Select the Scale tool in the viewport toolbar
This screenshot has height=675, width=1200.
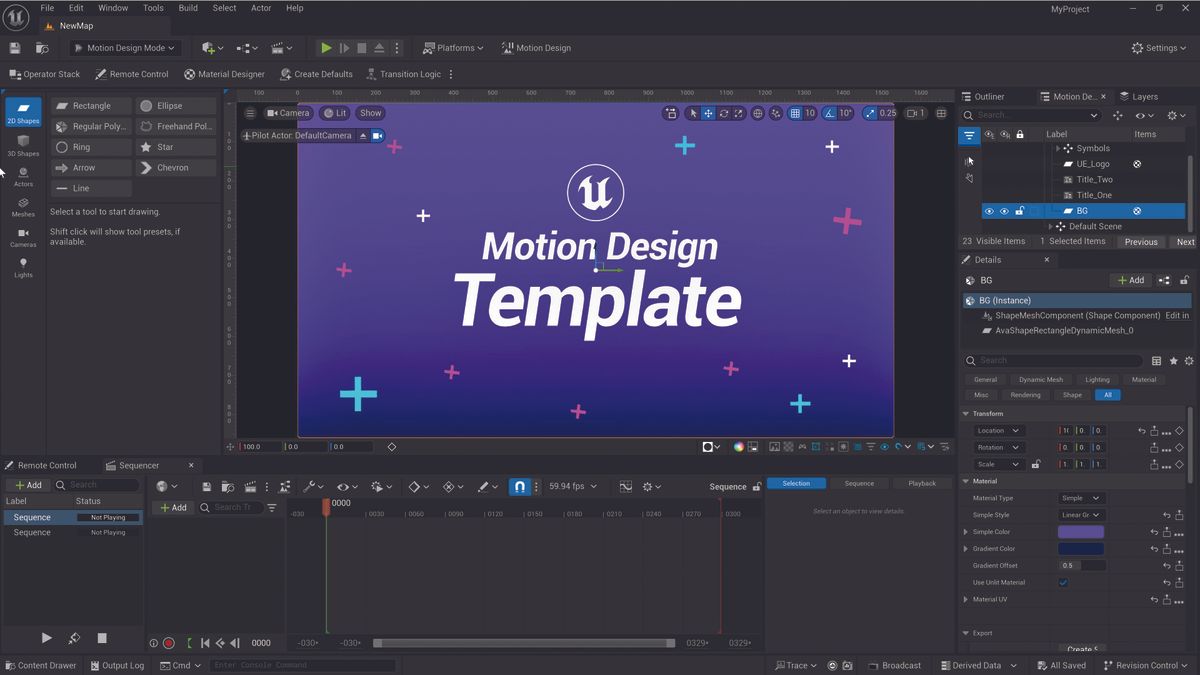(736, 113)
